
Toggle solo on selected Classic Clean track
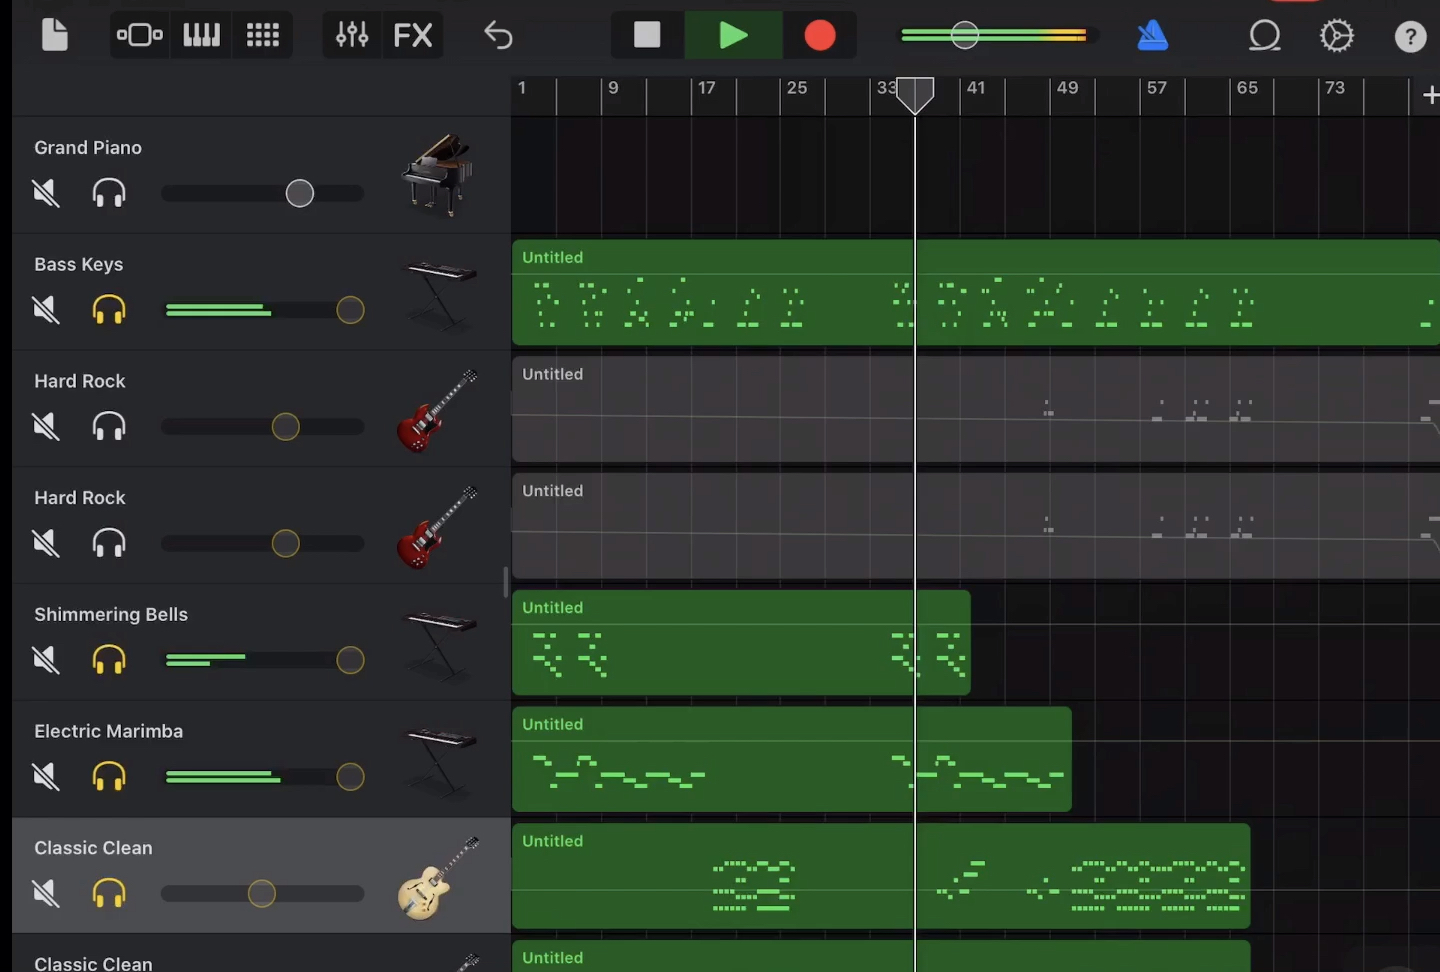tap(109, 893)
